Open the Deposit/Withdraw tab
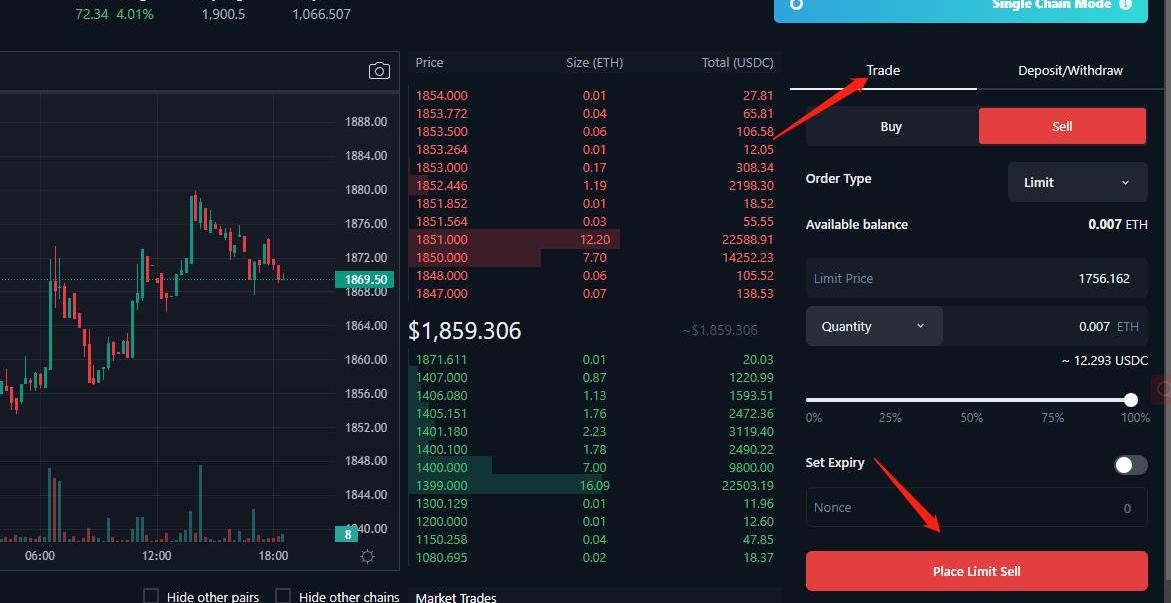Image resolution: width=1171 pixels, height=603 pixels. coord(1070,71)
